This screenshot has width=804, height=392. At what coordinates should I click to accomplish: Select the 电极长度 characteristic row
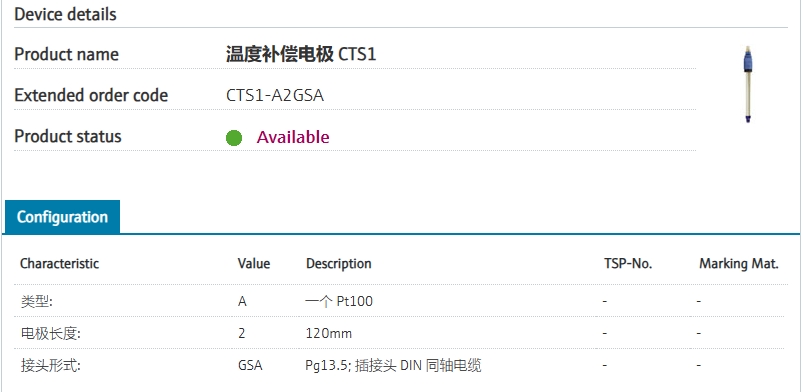tap(401, 334)
